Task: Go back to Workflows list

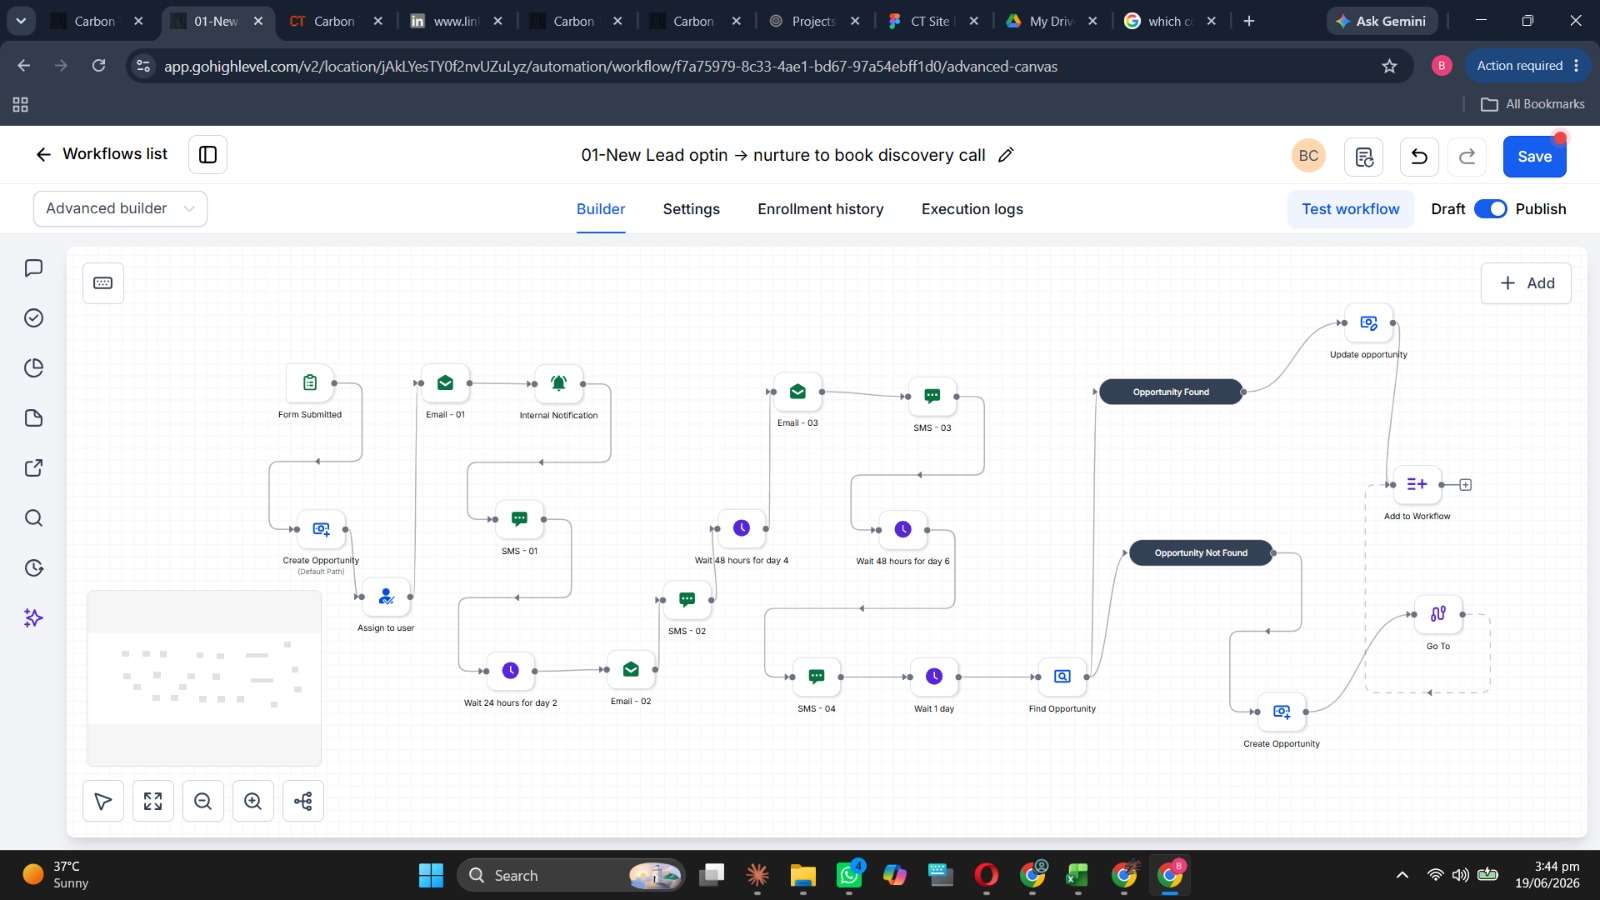Action: 101,154
